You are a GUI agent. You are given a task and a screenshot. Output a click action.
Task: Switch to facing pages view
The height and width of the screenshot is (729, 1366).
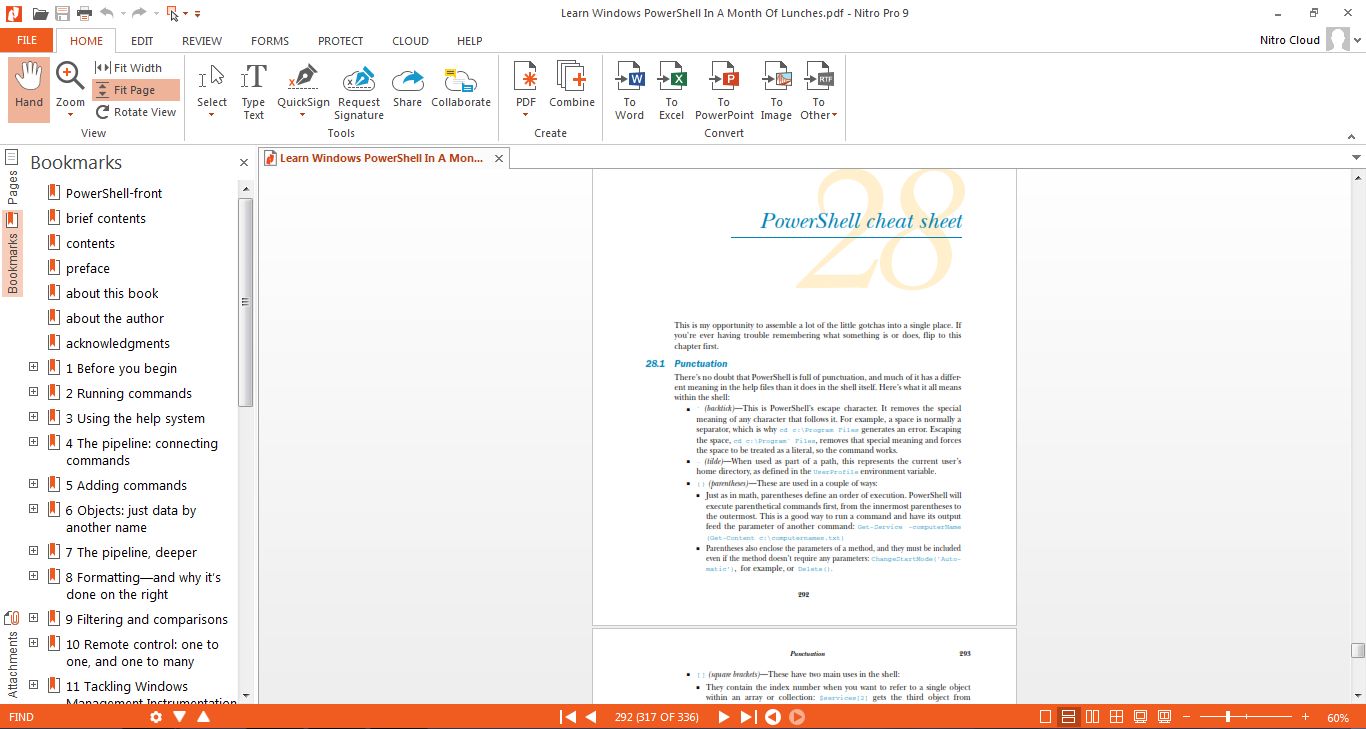coord(1092,717)
